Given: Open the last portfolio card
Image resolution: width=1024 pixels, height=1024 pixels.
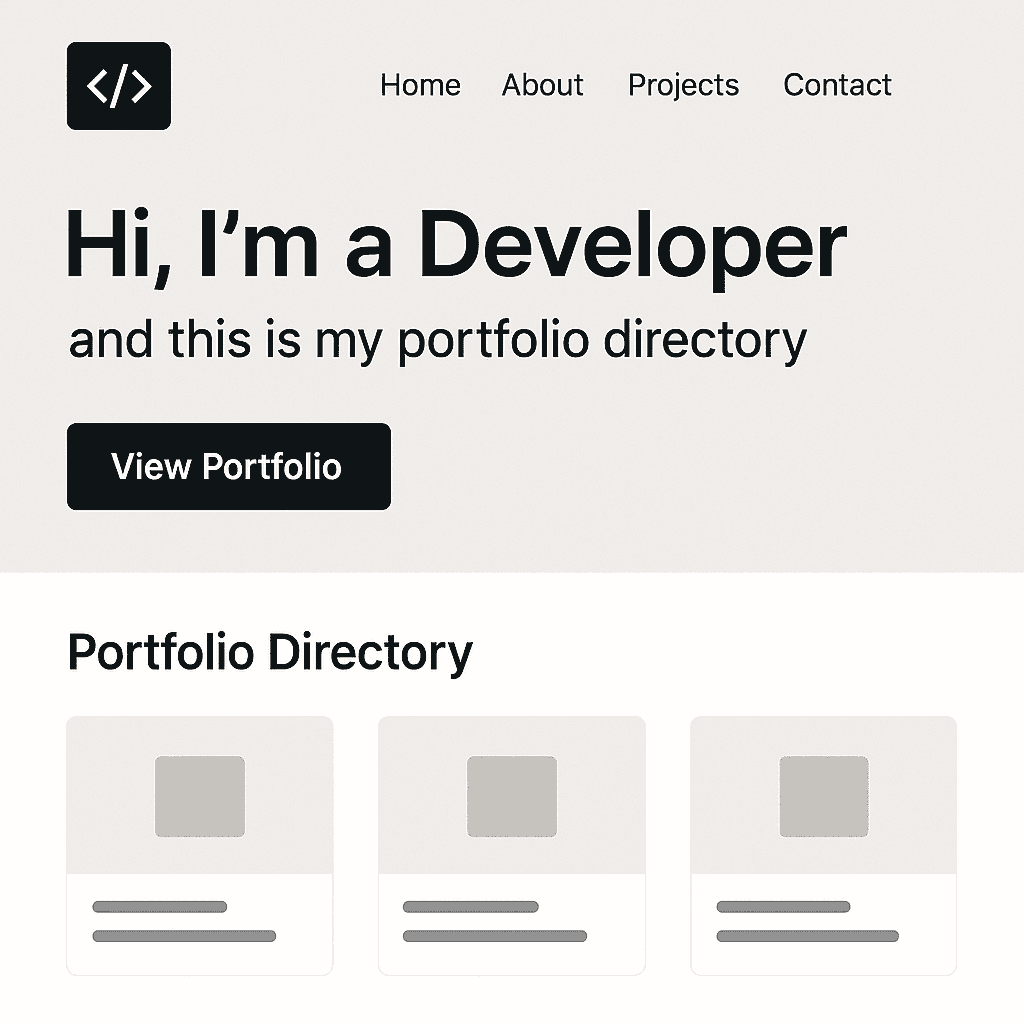Looking at the screenshot, I should [822, 843].
